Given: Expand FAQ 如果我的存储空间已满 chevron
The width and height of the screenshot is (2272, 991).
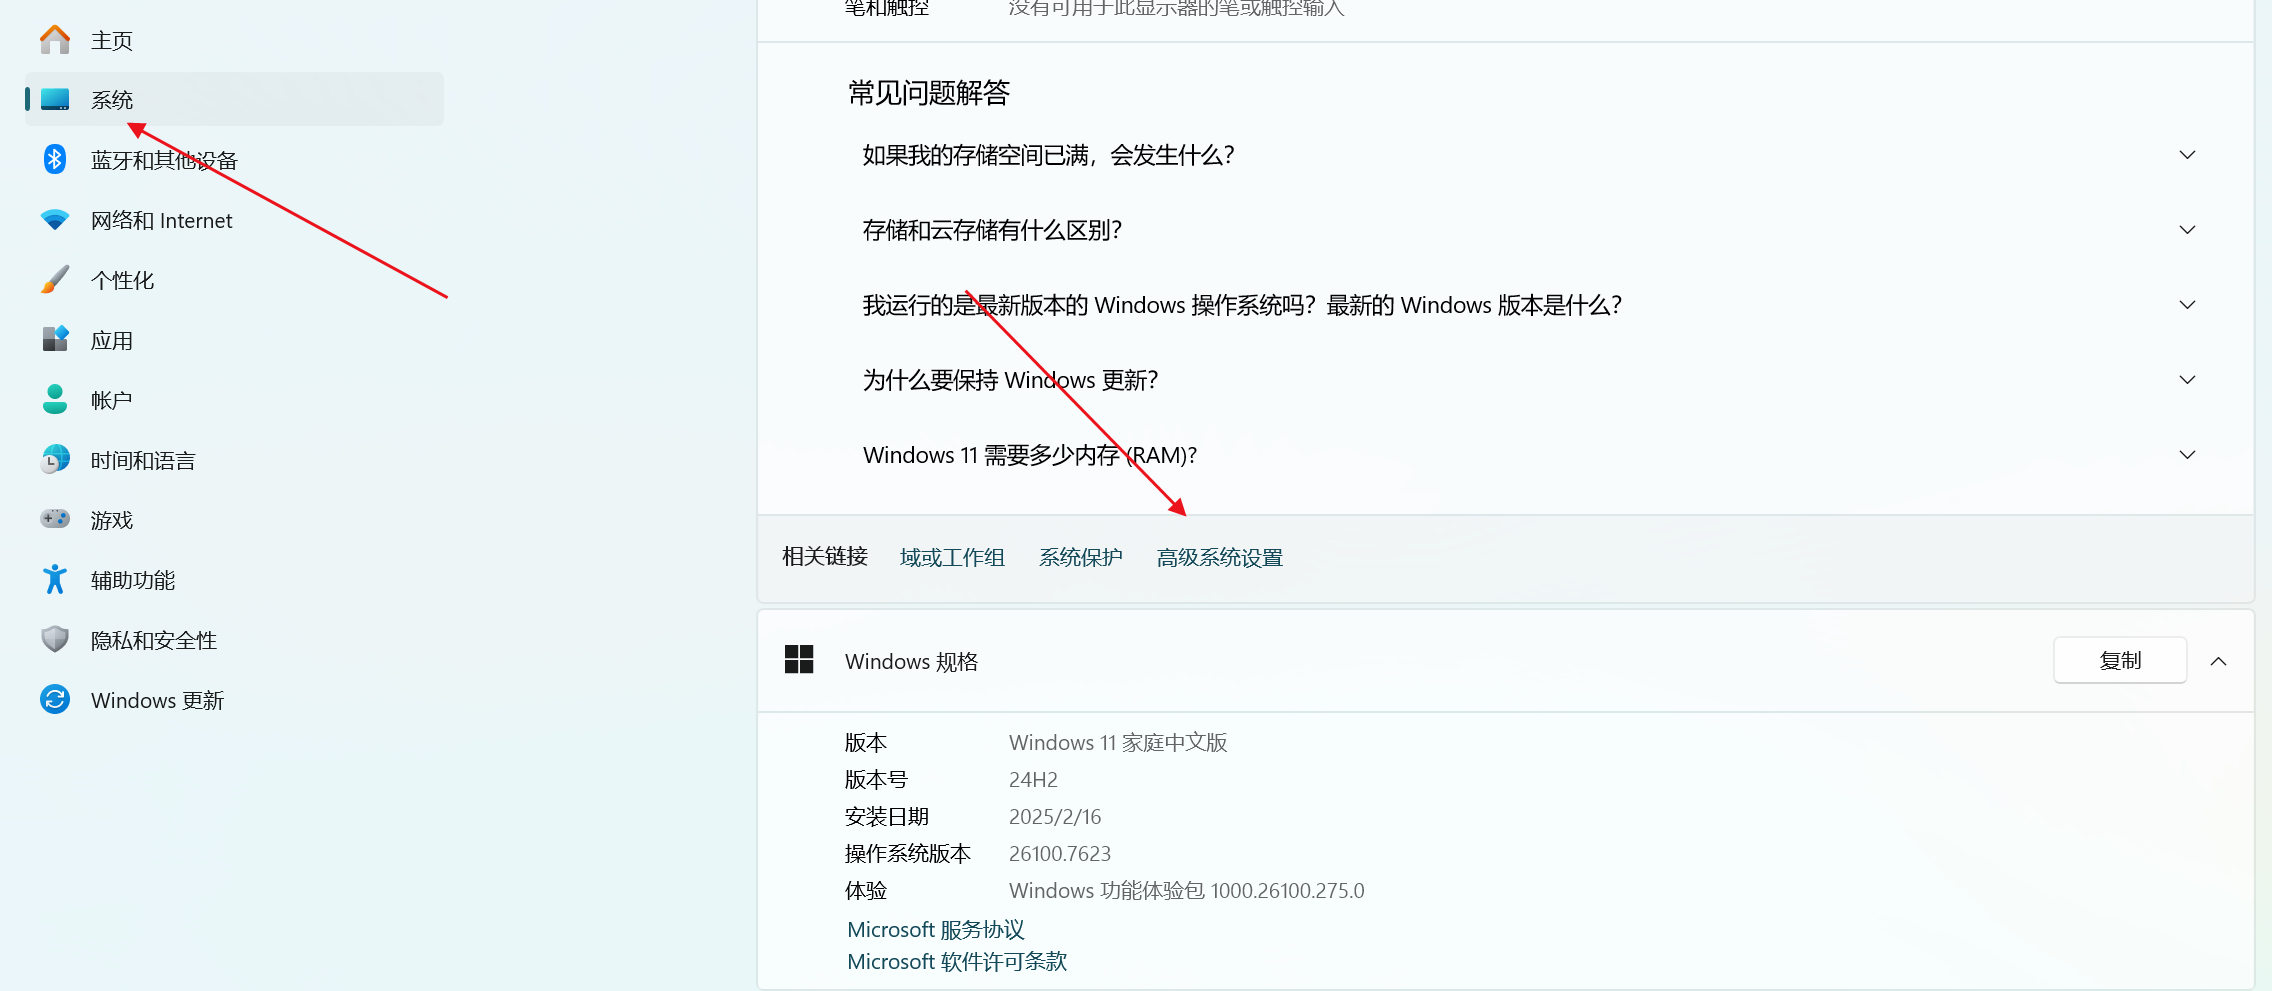Looking at the screenshot, I should (x=2187, y=155).
